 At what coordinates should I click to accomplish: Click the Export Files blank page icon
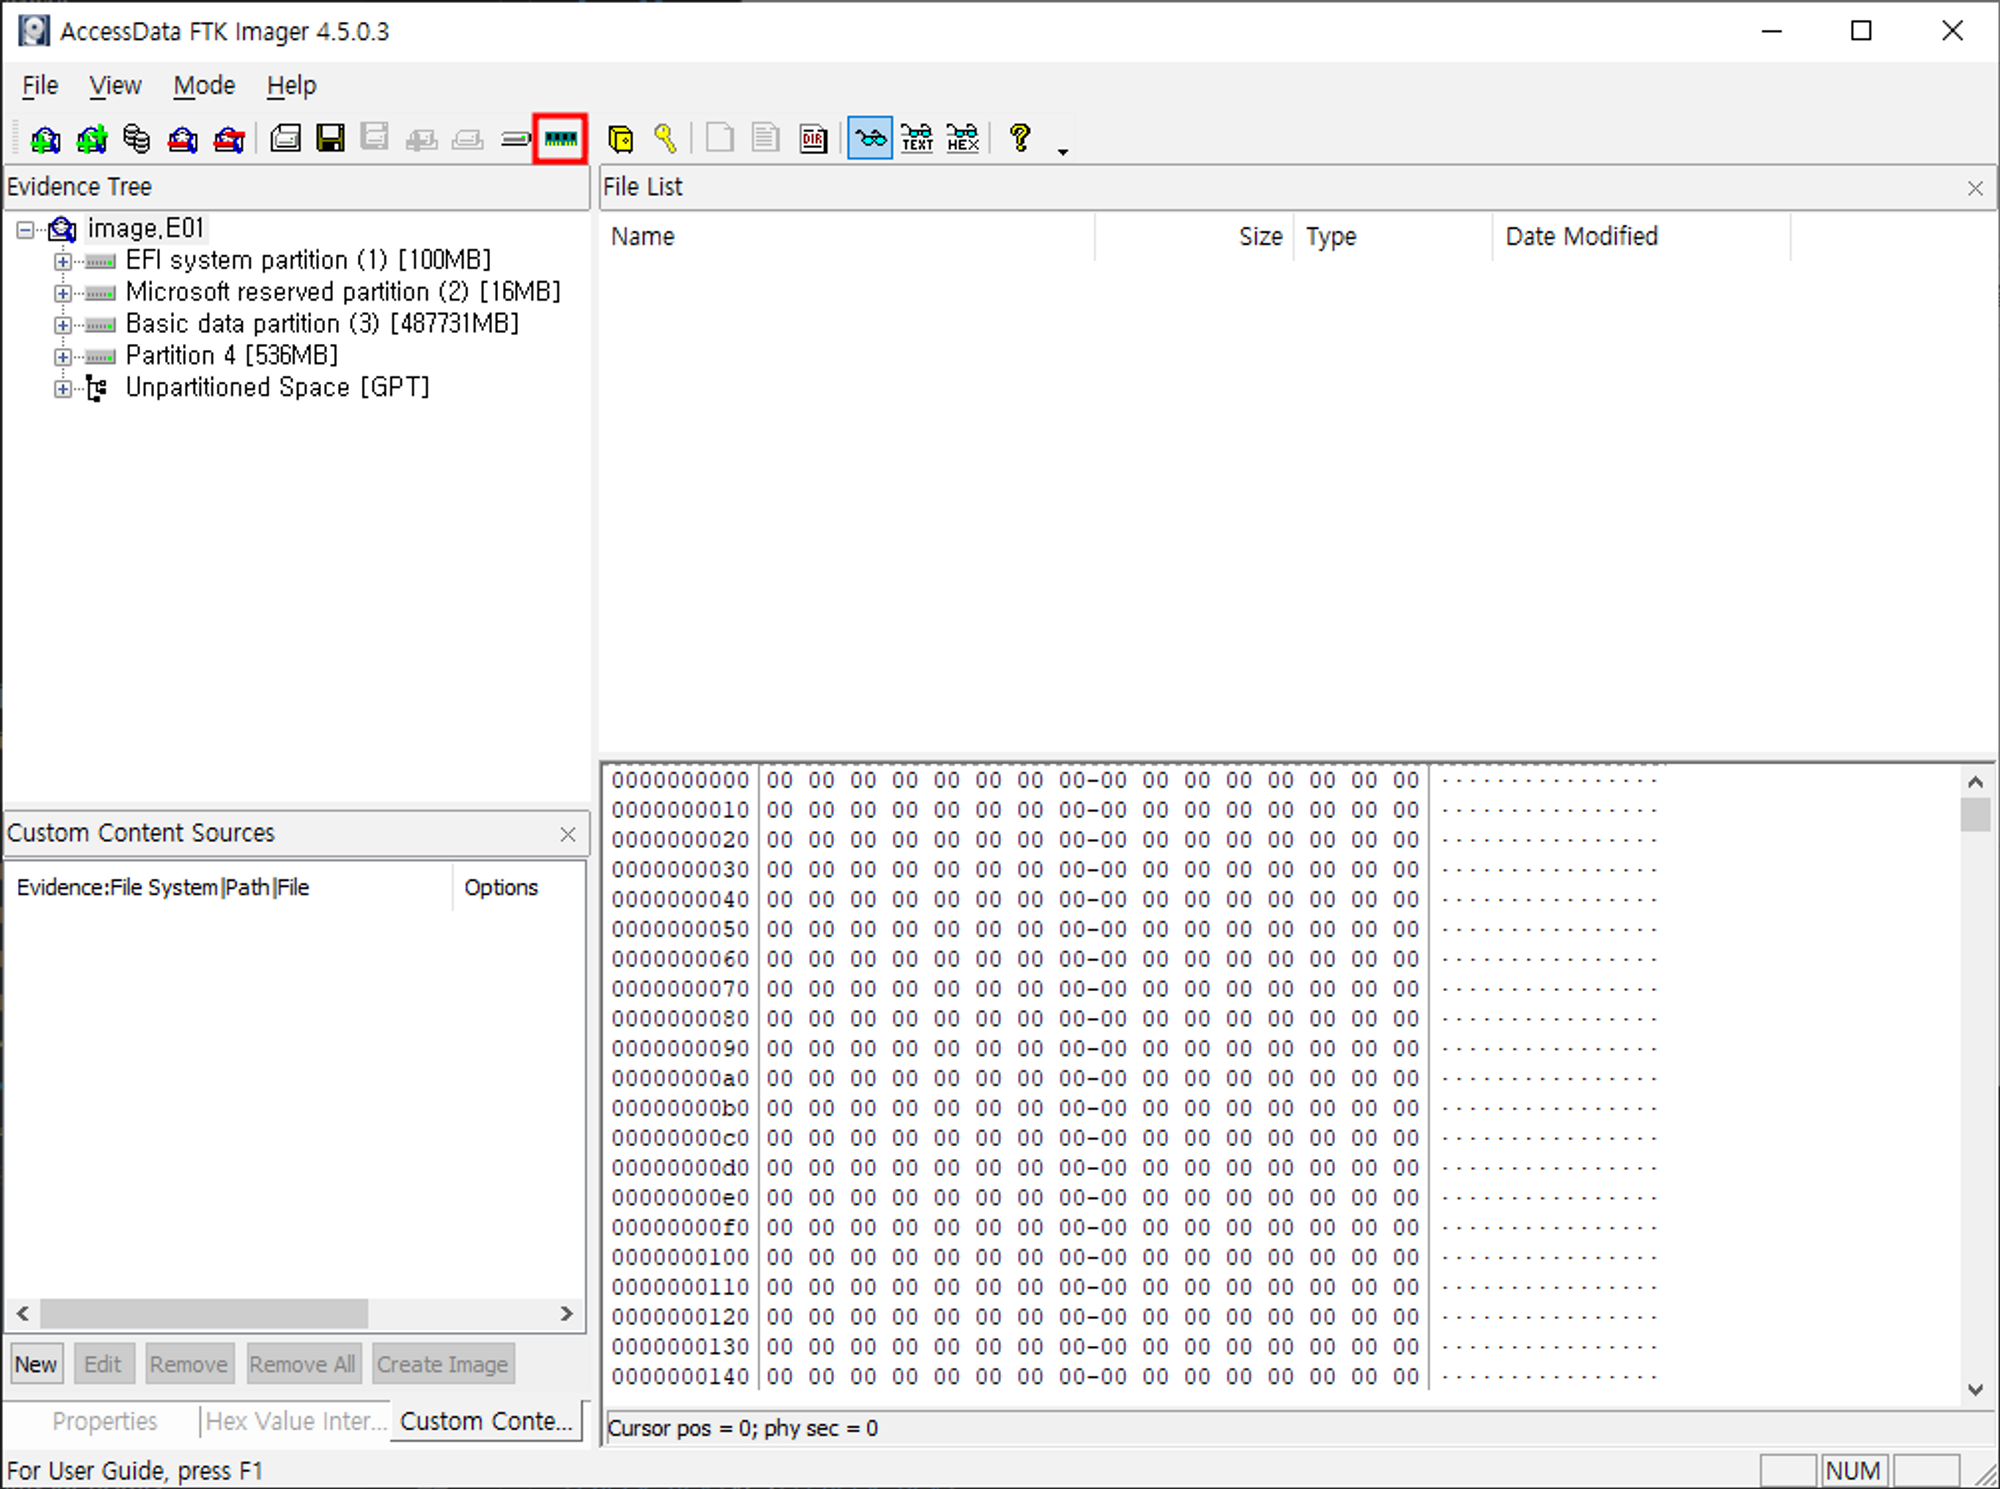point(719,138)
